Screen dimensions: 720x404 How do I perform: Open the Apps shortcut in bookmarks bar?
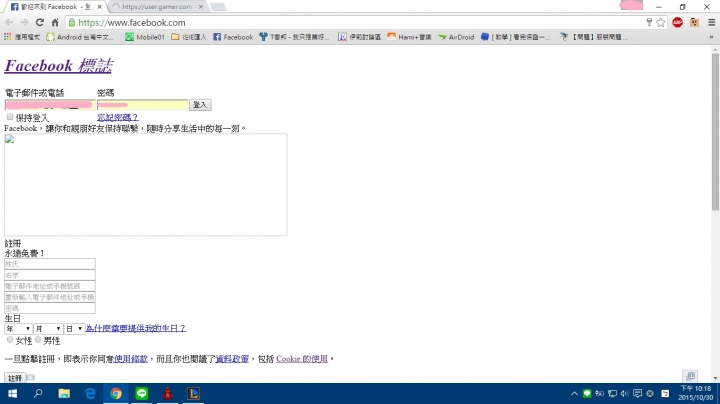pos(22,37)
